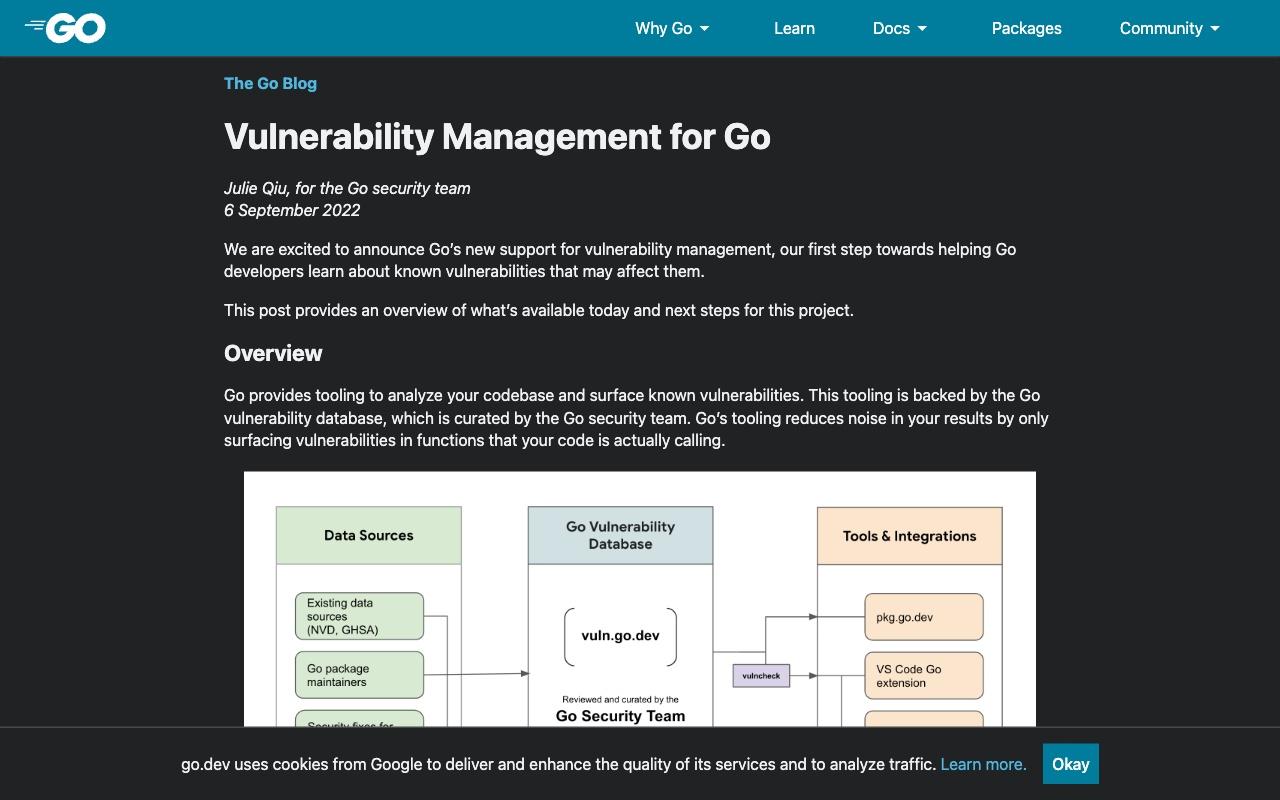
Task: Go to the Packages page
Action: 1026,28
